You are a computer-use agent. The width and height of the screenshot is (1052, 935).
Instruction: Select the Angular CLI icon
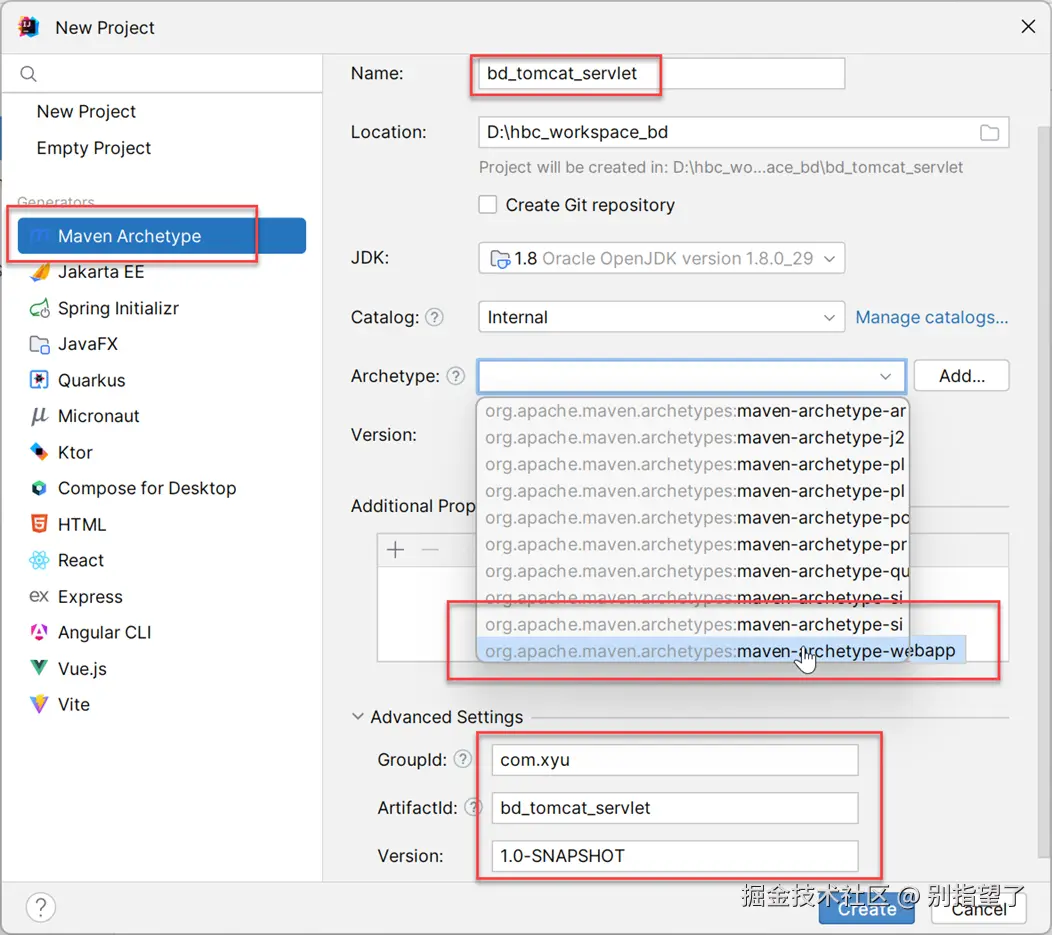tap(40, 632)
